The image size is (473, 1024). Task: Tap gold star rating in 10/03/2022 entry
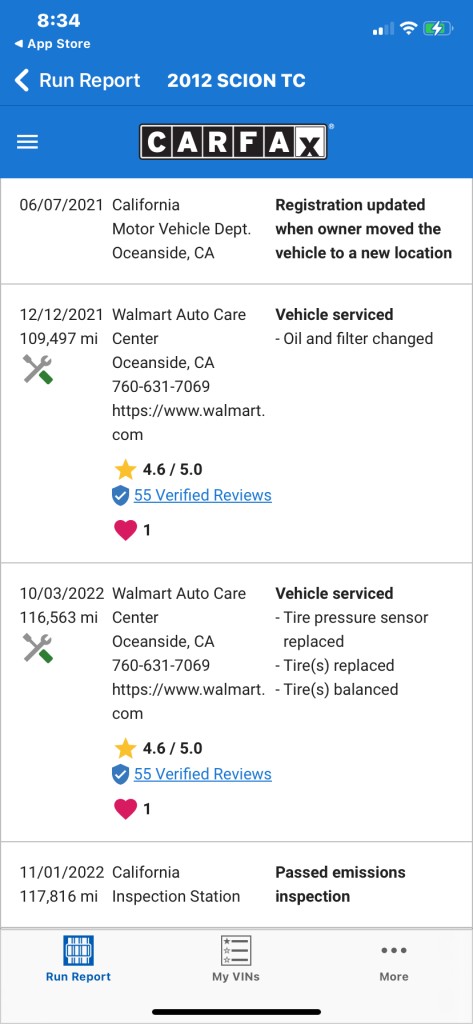pyautogui.click(x=125, y=748)
